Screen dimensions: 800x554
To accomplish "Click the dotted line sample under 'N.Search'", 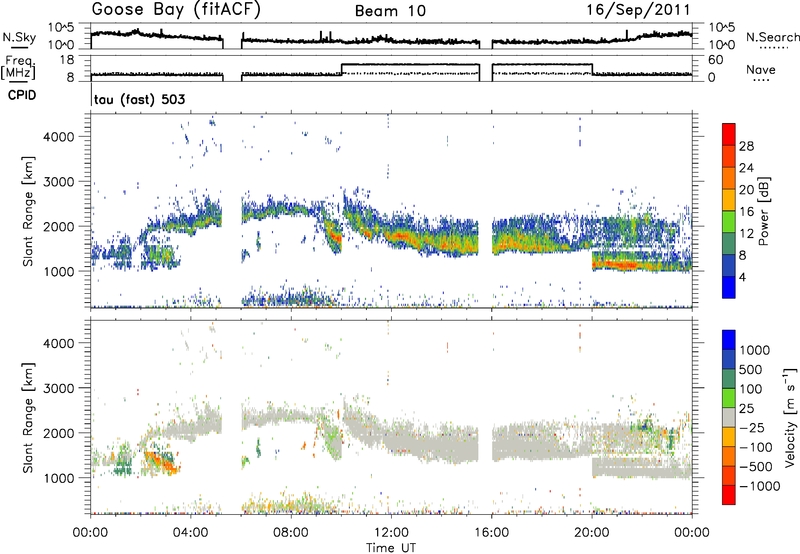I will tap(774, 47).
